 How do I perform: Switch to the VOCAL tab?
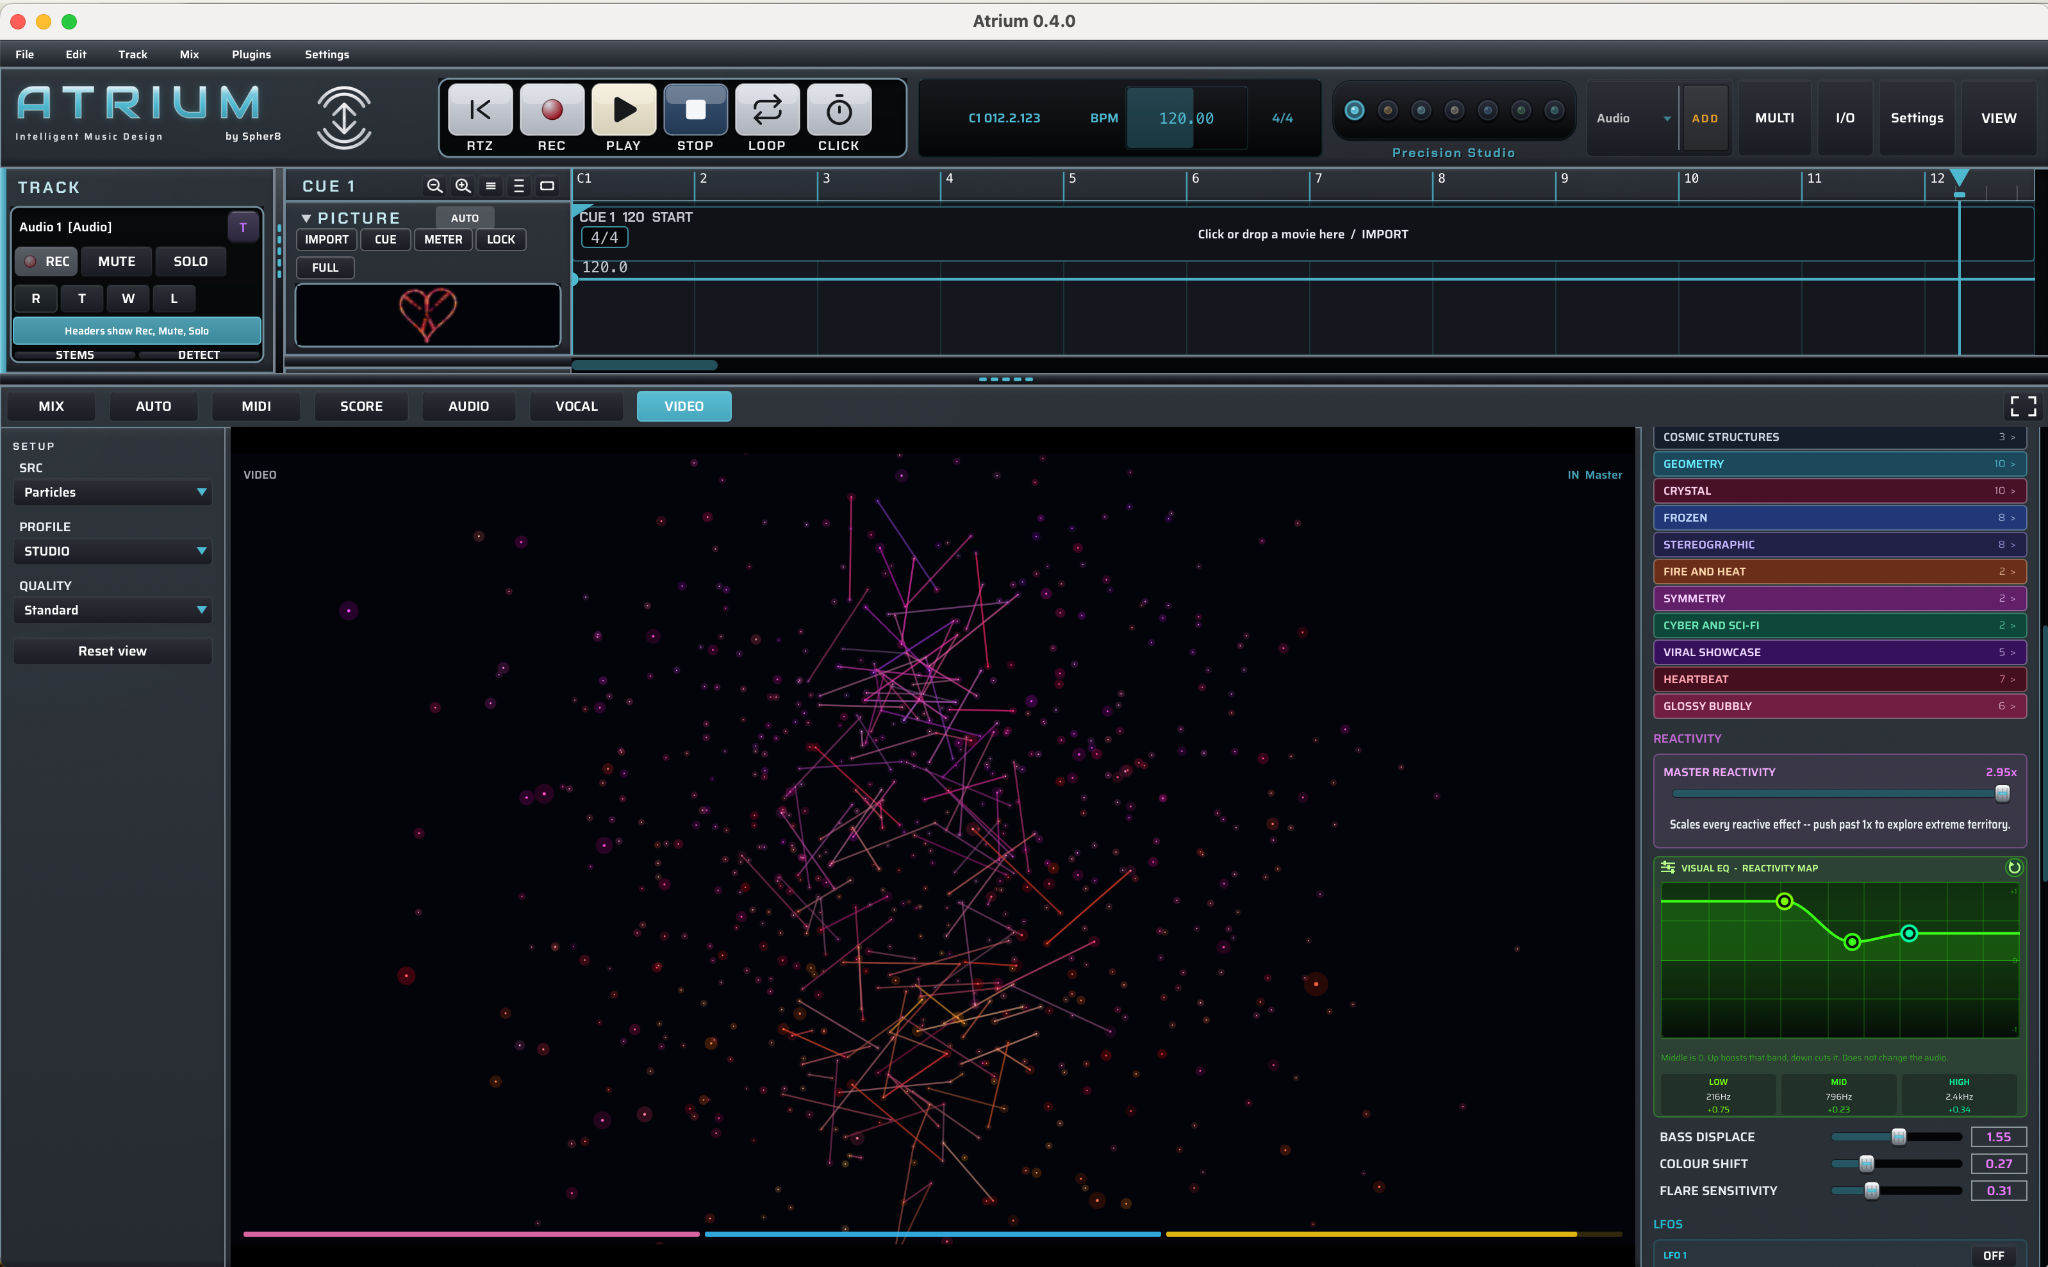coord(577,407)
